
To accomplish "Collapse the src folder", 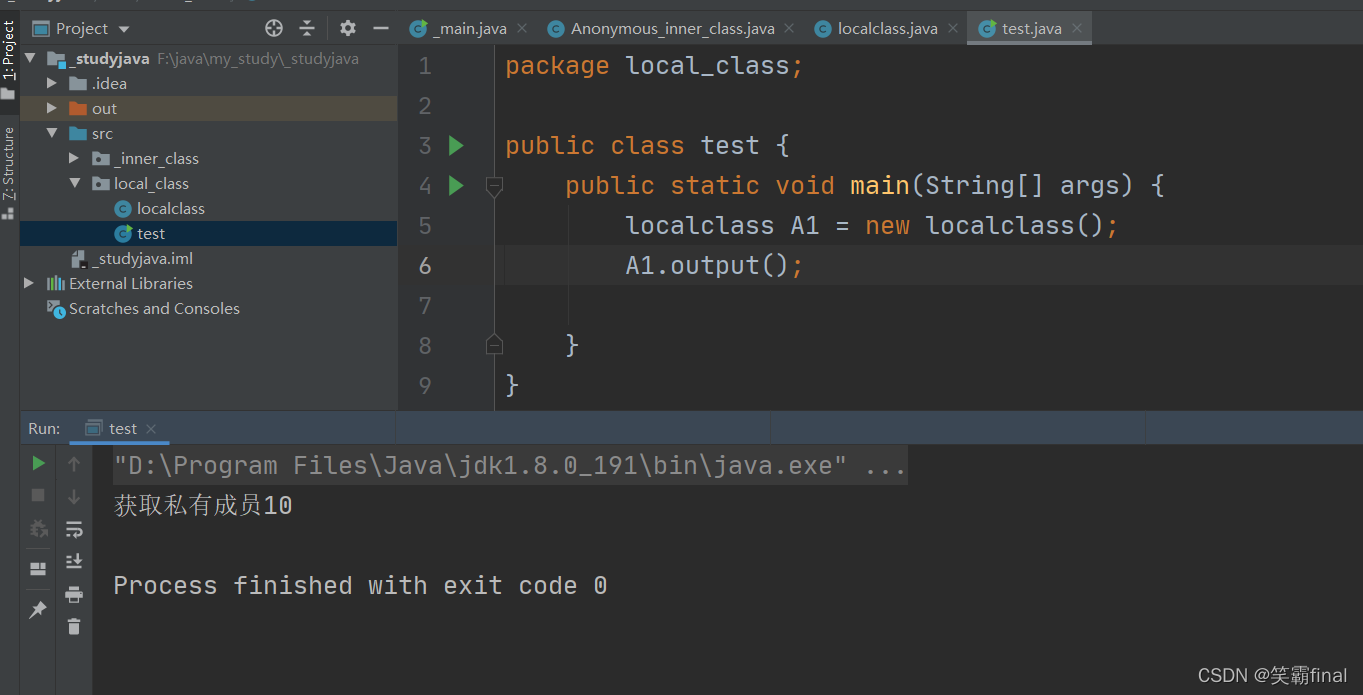I will coord(52,133).
